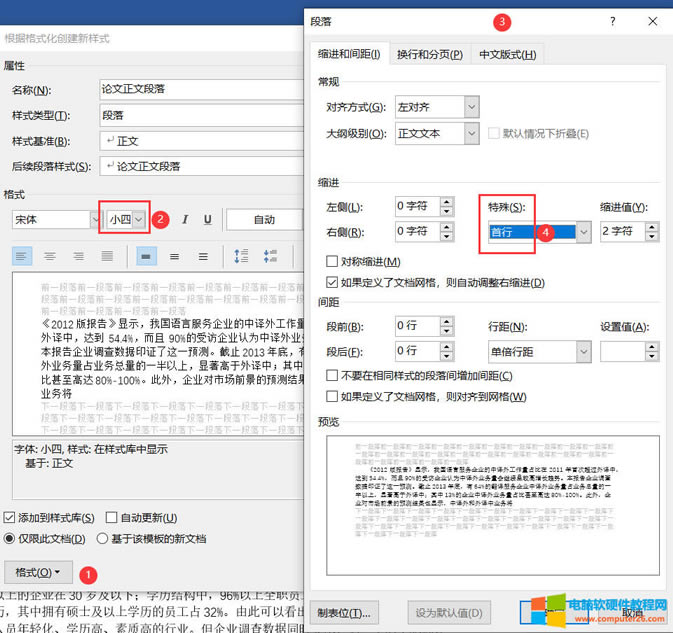Select 仅限此文档 radio button
This screenshot has width=673, height=633.
9,538
